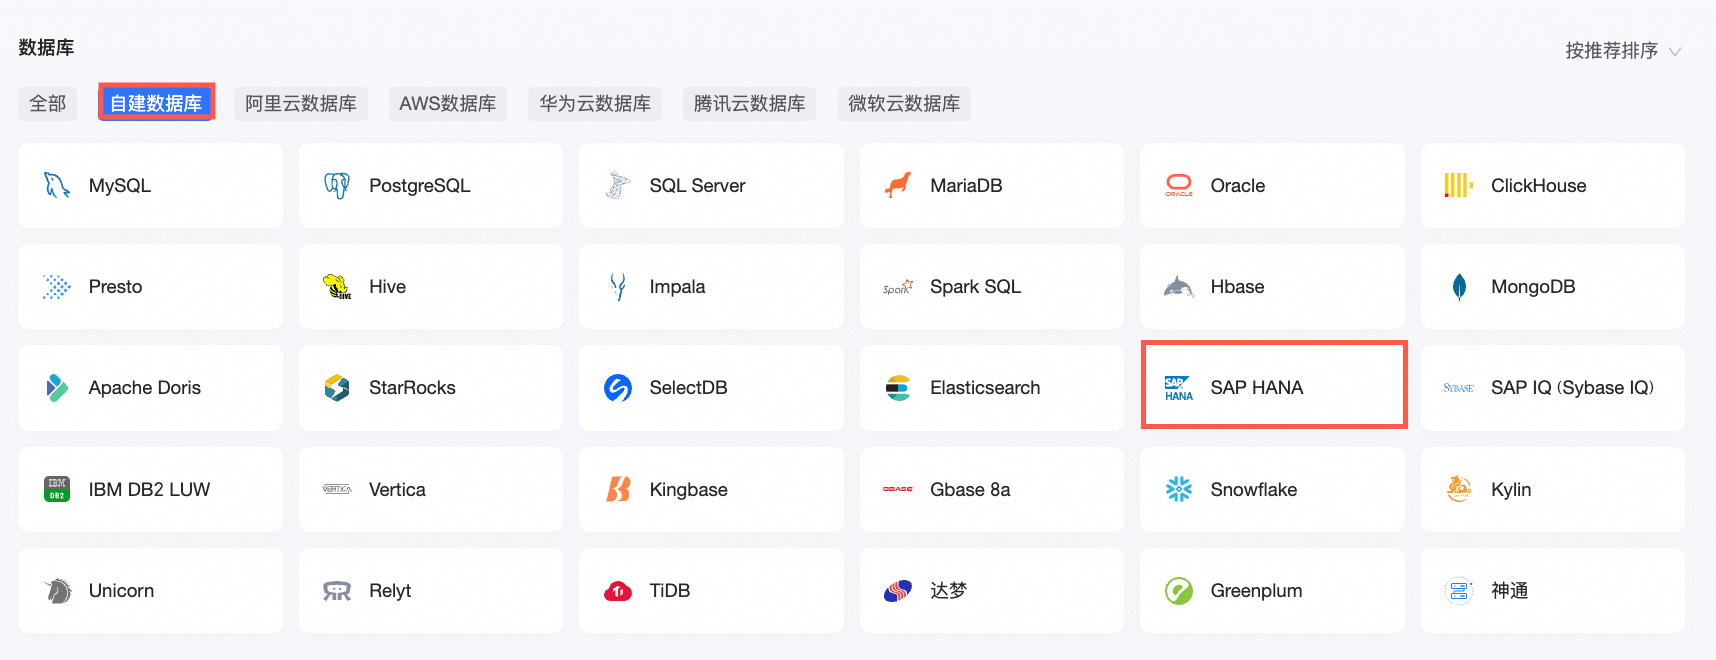Pick the Spark SQL label
This screenshot has width=1716, height=660.
975,287
